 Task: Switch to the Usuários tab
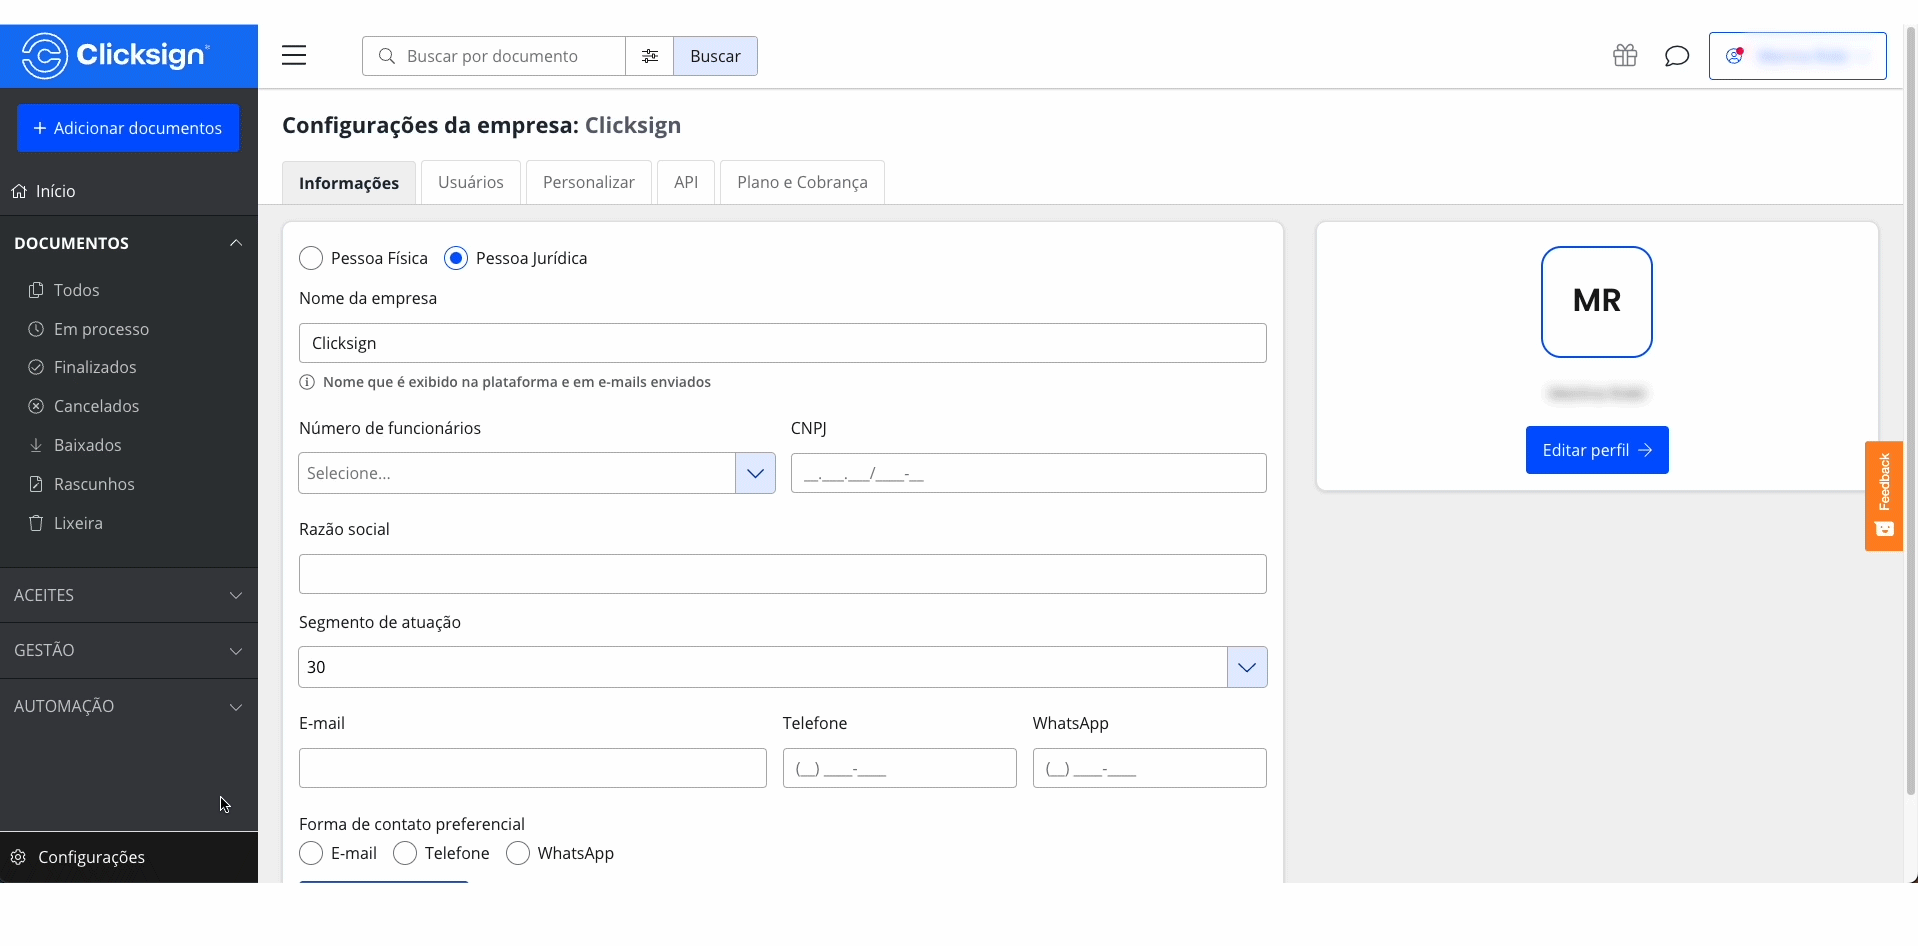[x=471, y=182]
